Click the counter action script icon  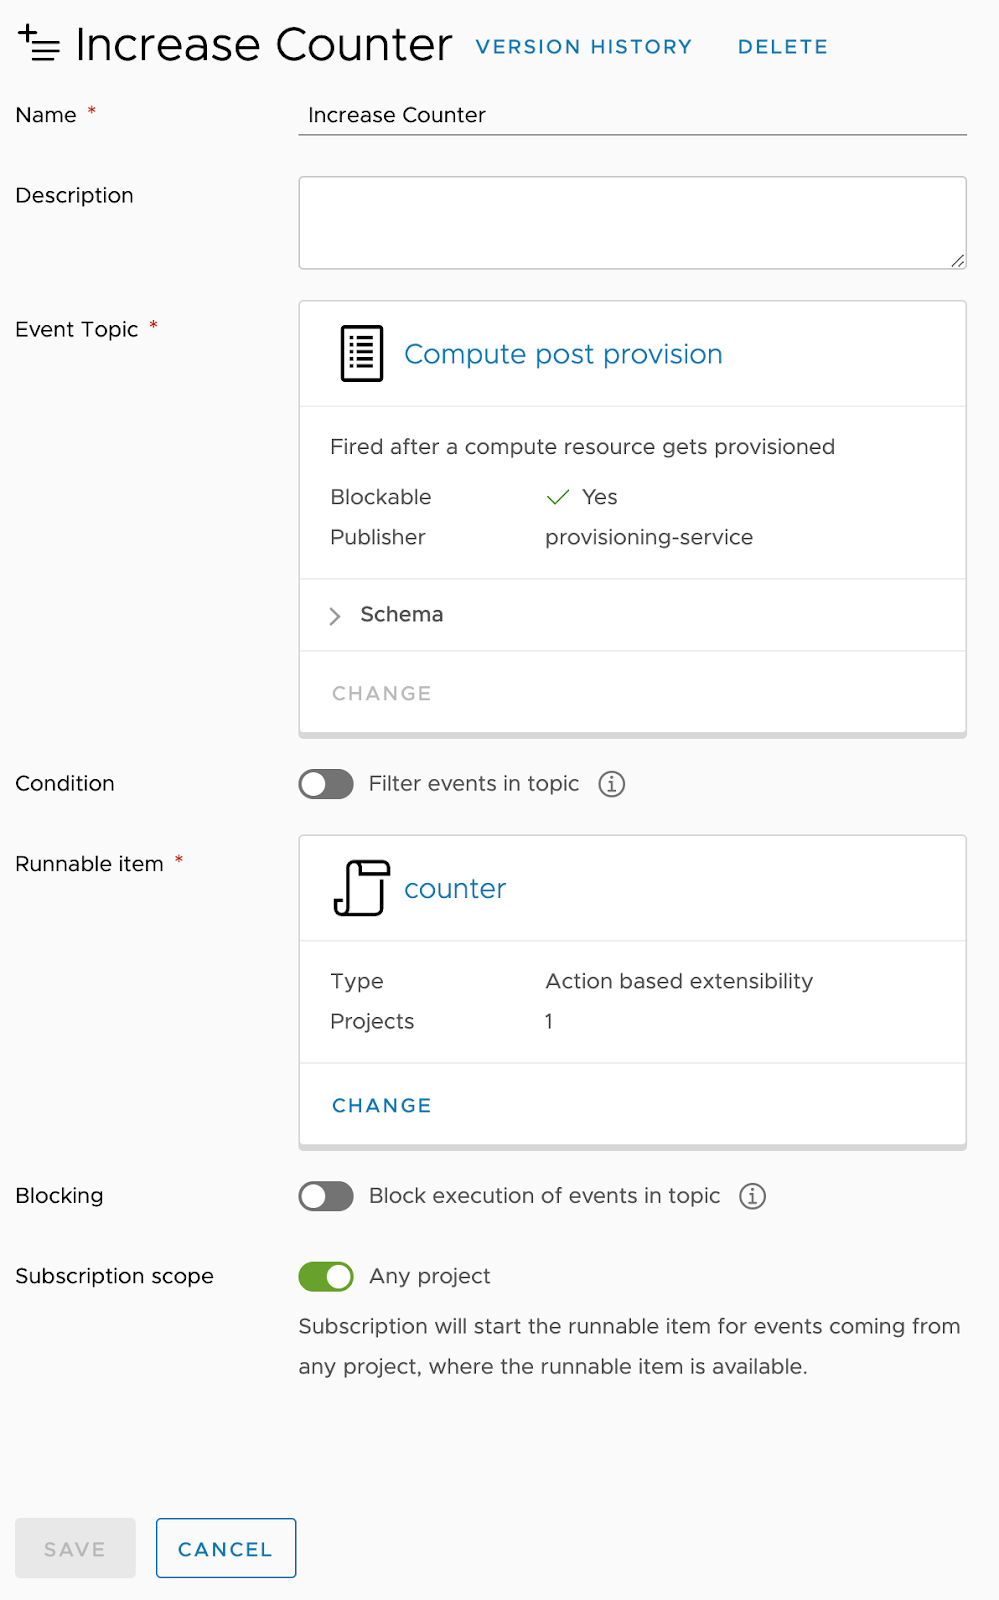pyautogui.click(x=361, y=888)
